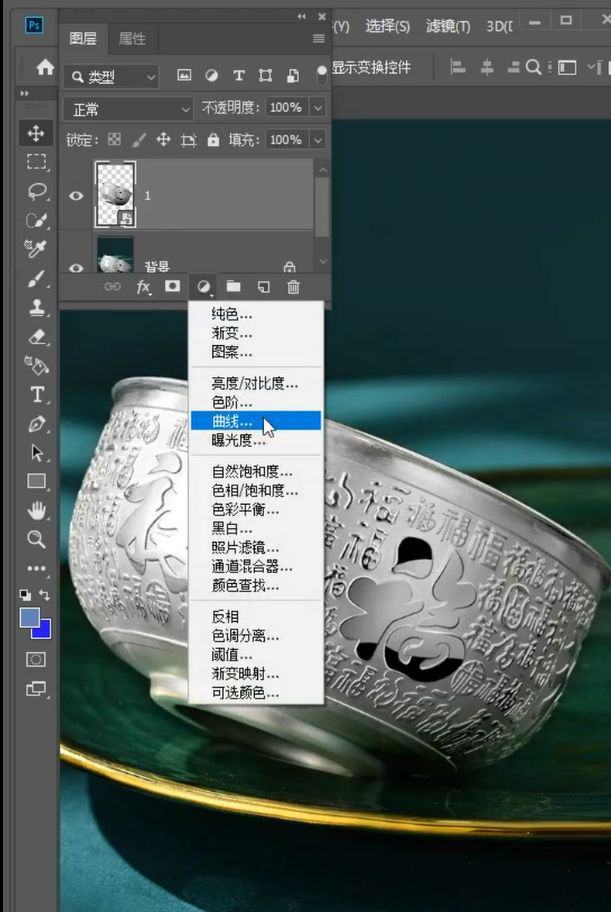611x912 pixels.
Task: Toggle lock transparent pixels
Action: 115,140
